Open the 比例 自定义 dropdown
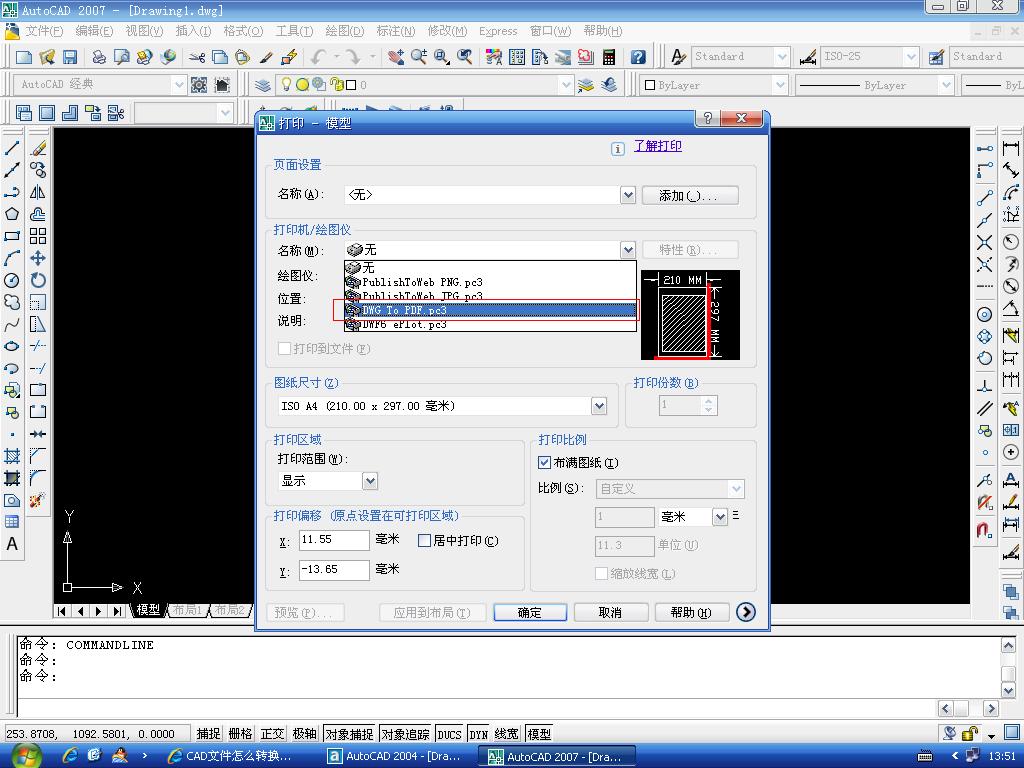The width and height of the screenshot is (1024, 768). [736, 488]
